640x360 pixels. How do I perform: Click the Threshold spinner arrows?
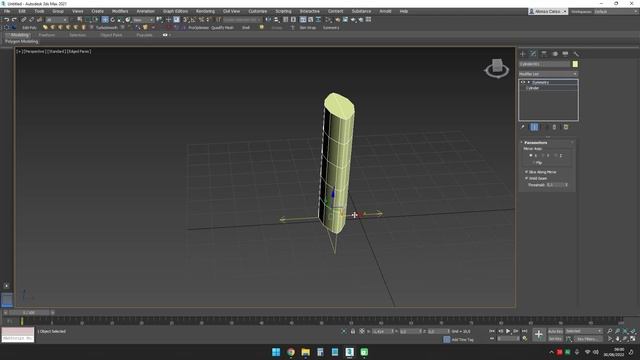tap(567, 185)
